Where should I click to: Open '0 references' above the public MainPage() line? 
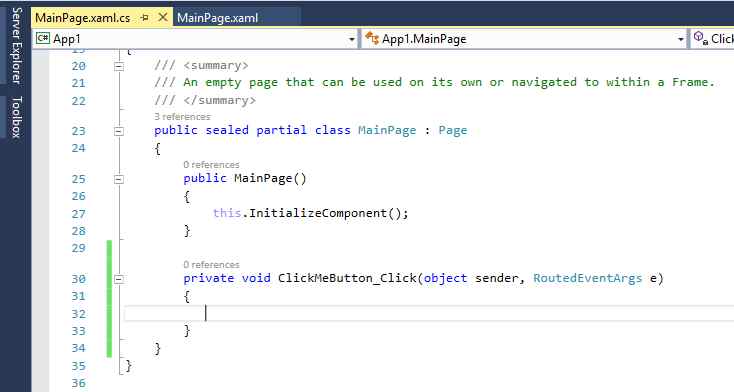point(211,165)
